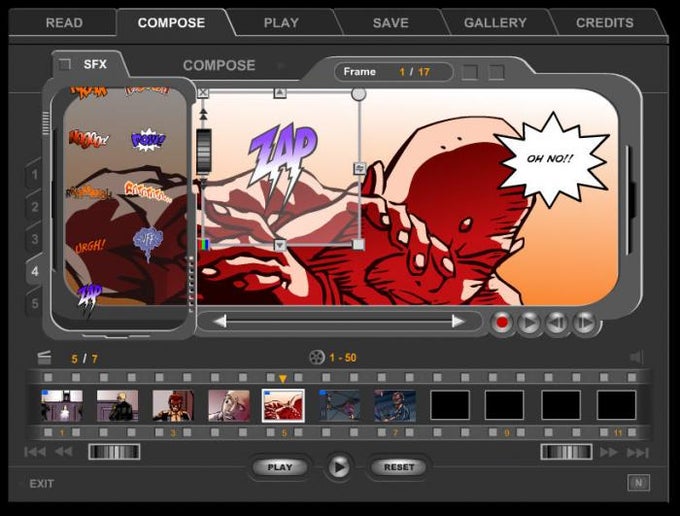Step back one frame
This screenshot has height=516, width=680.
556,323
